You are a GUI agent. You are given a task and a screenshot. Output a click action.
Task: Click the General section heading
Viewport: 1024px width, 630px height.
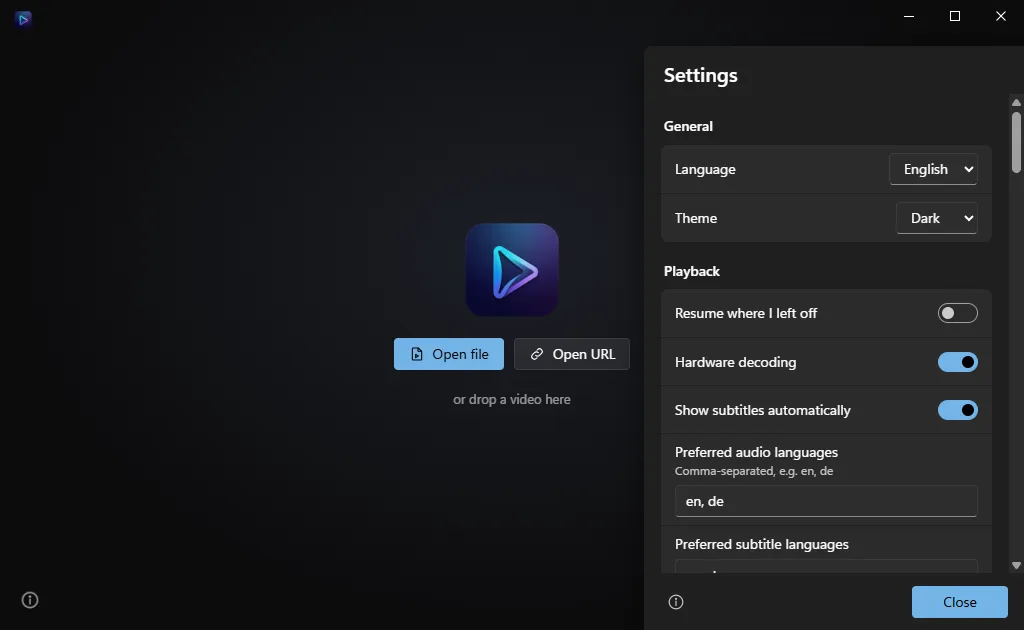688,127
